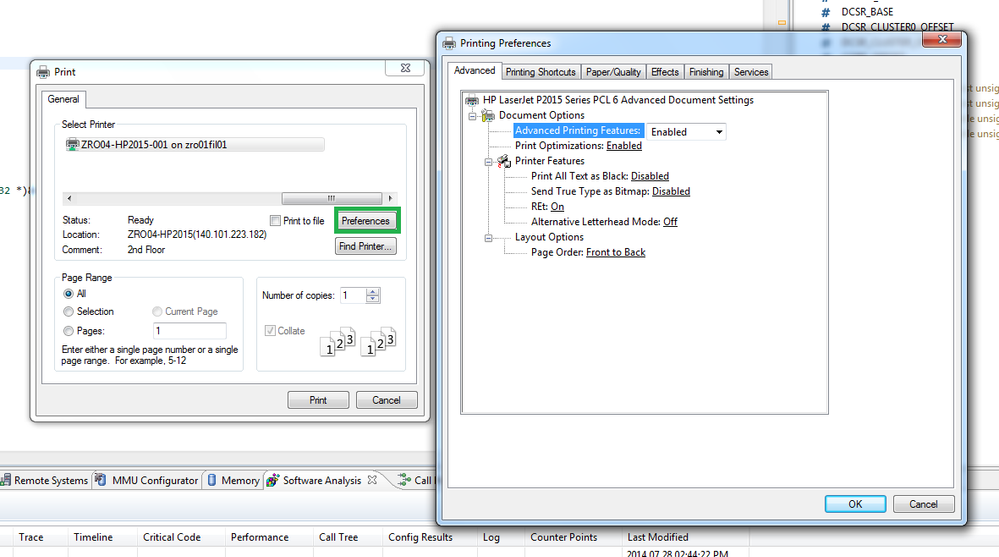Open the Advanced Printing Features dropdown
The image size is (999, 557).
pos(719,132)
